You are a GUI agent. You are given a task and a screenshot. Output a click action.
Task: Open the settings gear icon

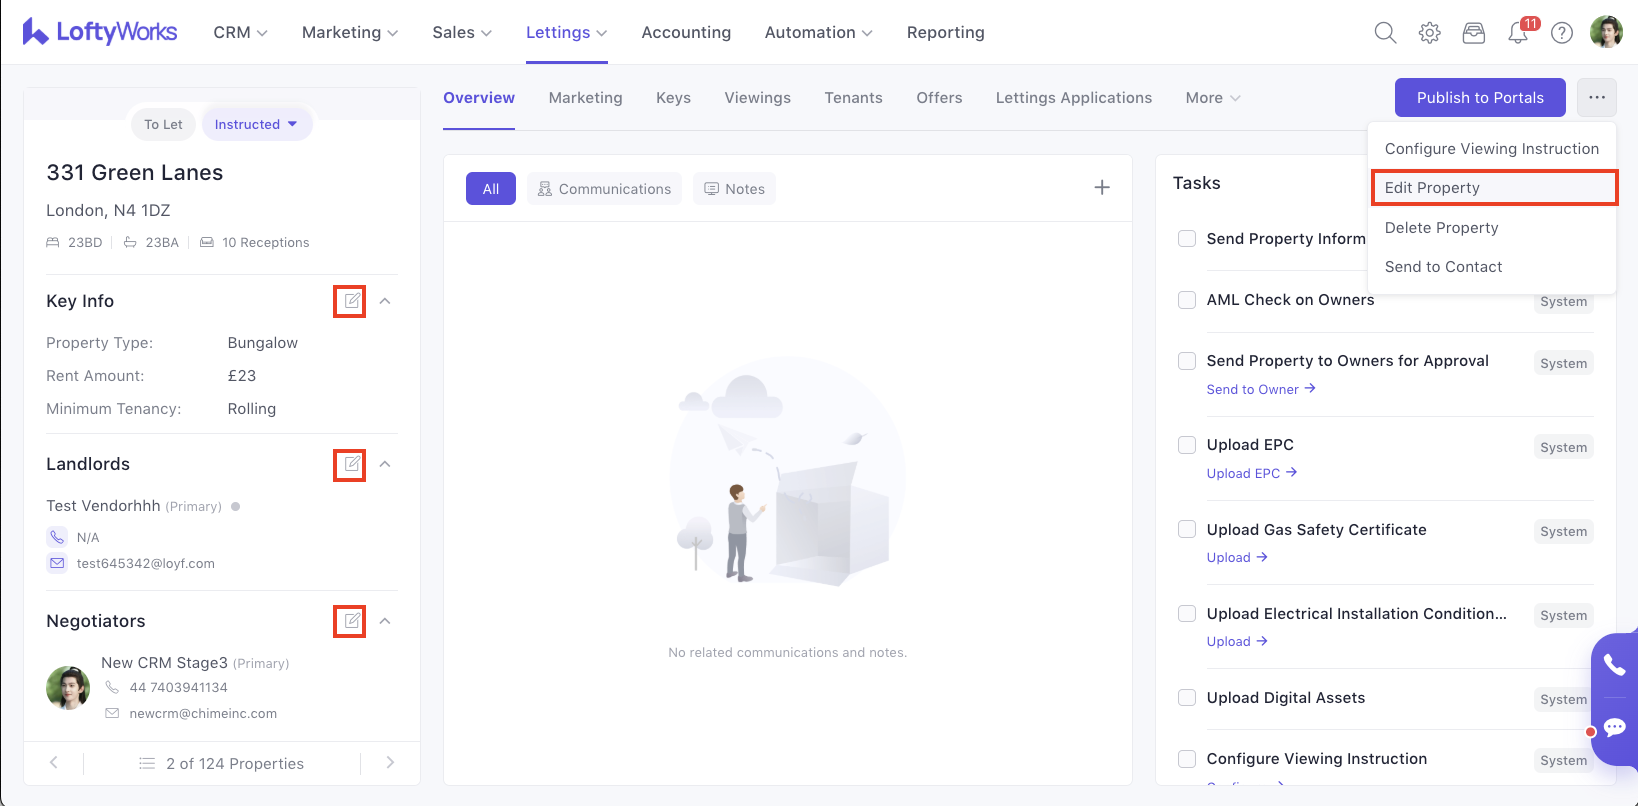1430,33
